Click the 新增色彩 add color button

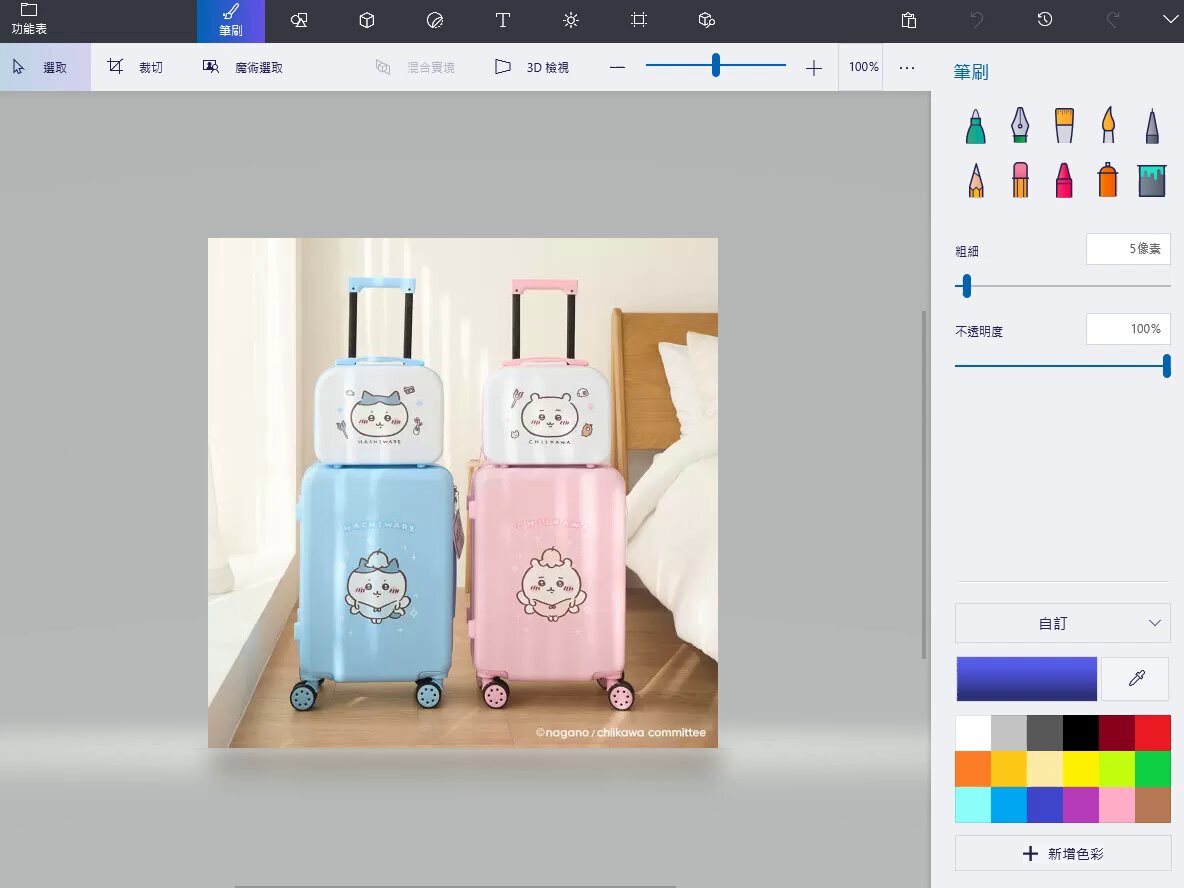tap(1062, 853)
